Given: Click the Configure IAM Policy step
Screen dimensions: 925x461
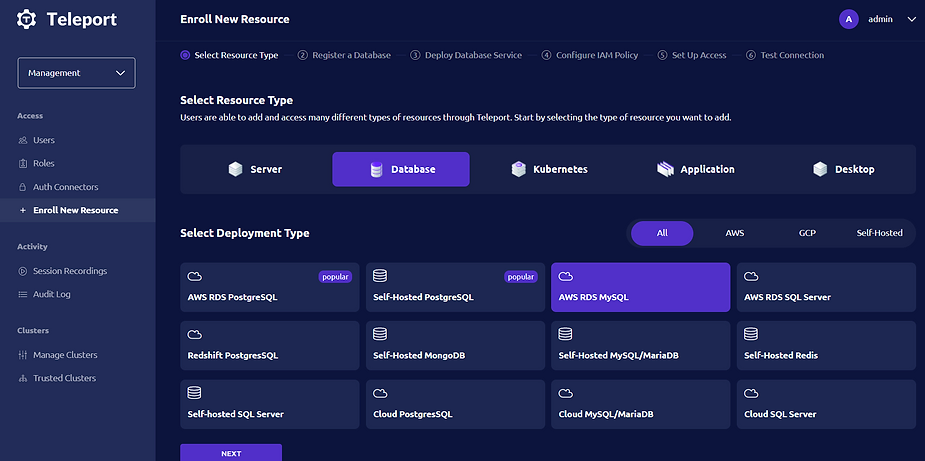Looking at the screenshot, I should coord(590,55).
